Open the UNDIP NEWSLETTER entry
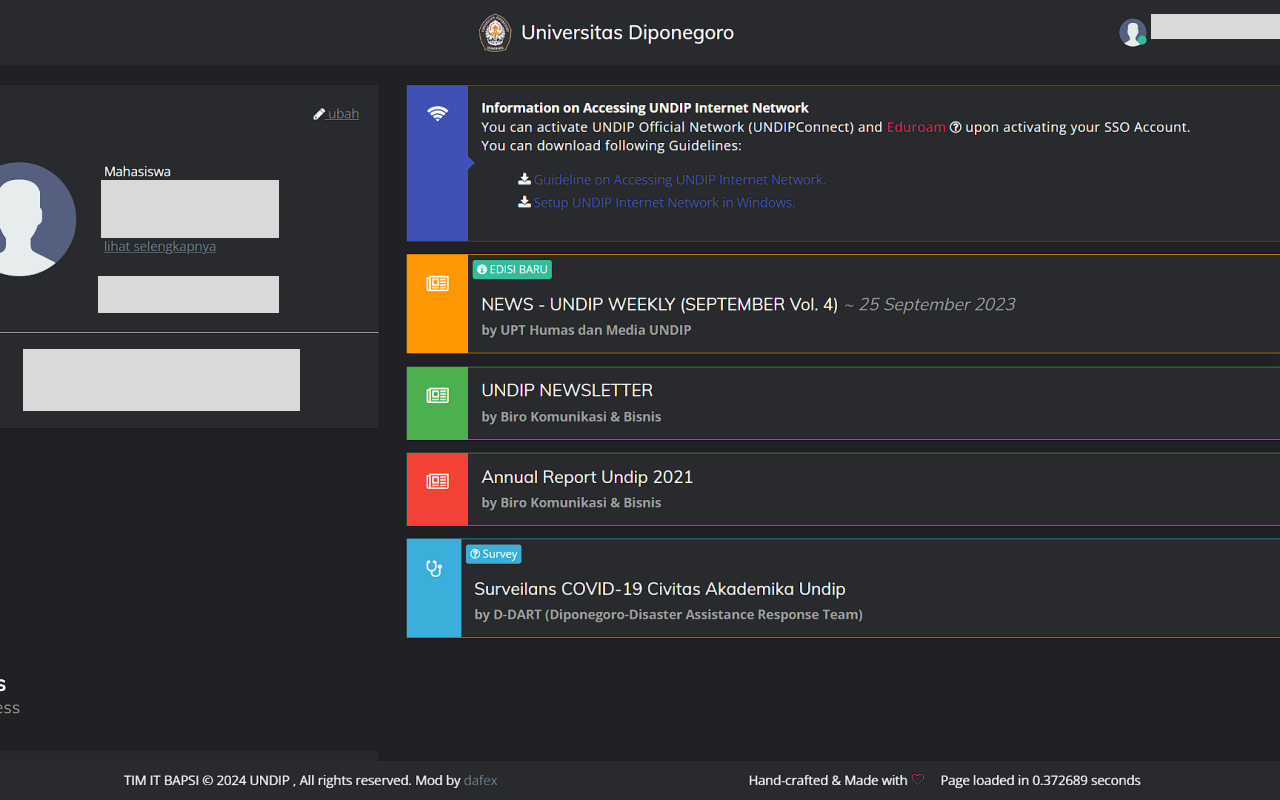Image resolution: width=1280 pixels, height=800 pixels. pos(567,390)
